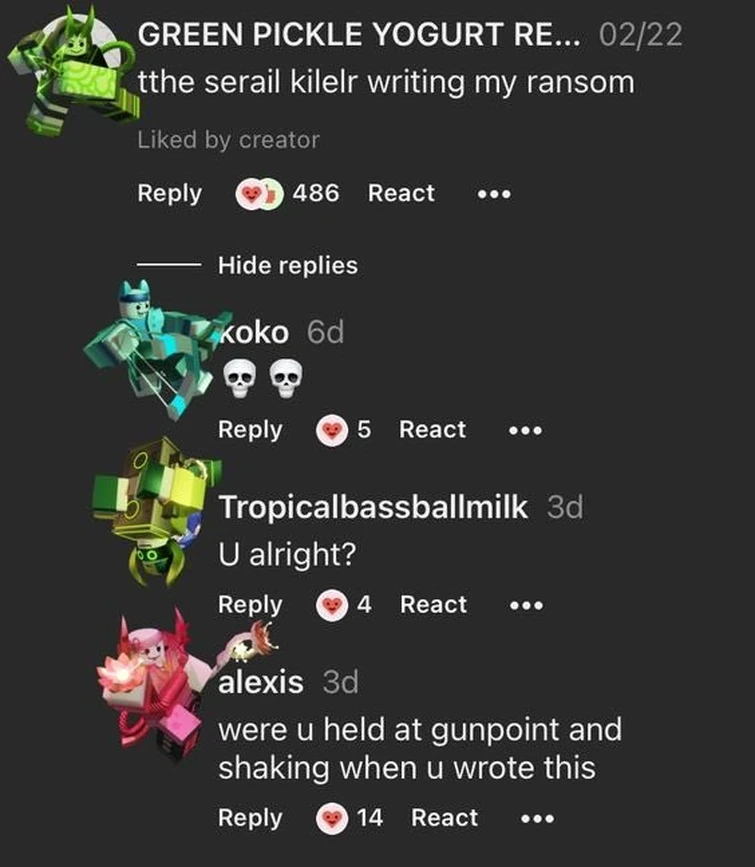Reply to alexis's gunpoint comment

pyautogui.click(x=250, y=818)
